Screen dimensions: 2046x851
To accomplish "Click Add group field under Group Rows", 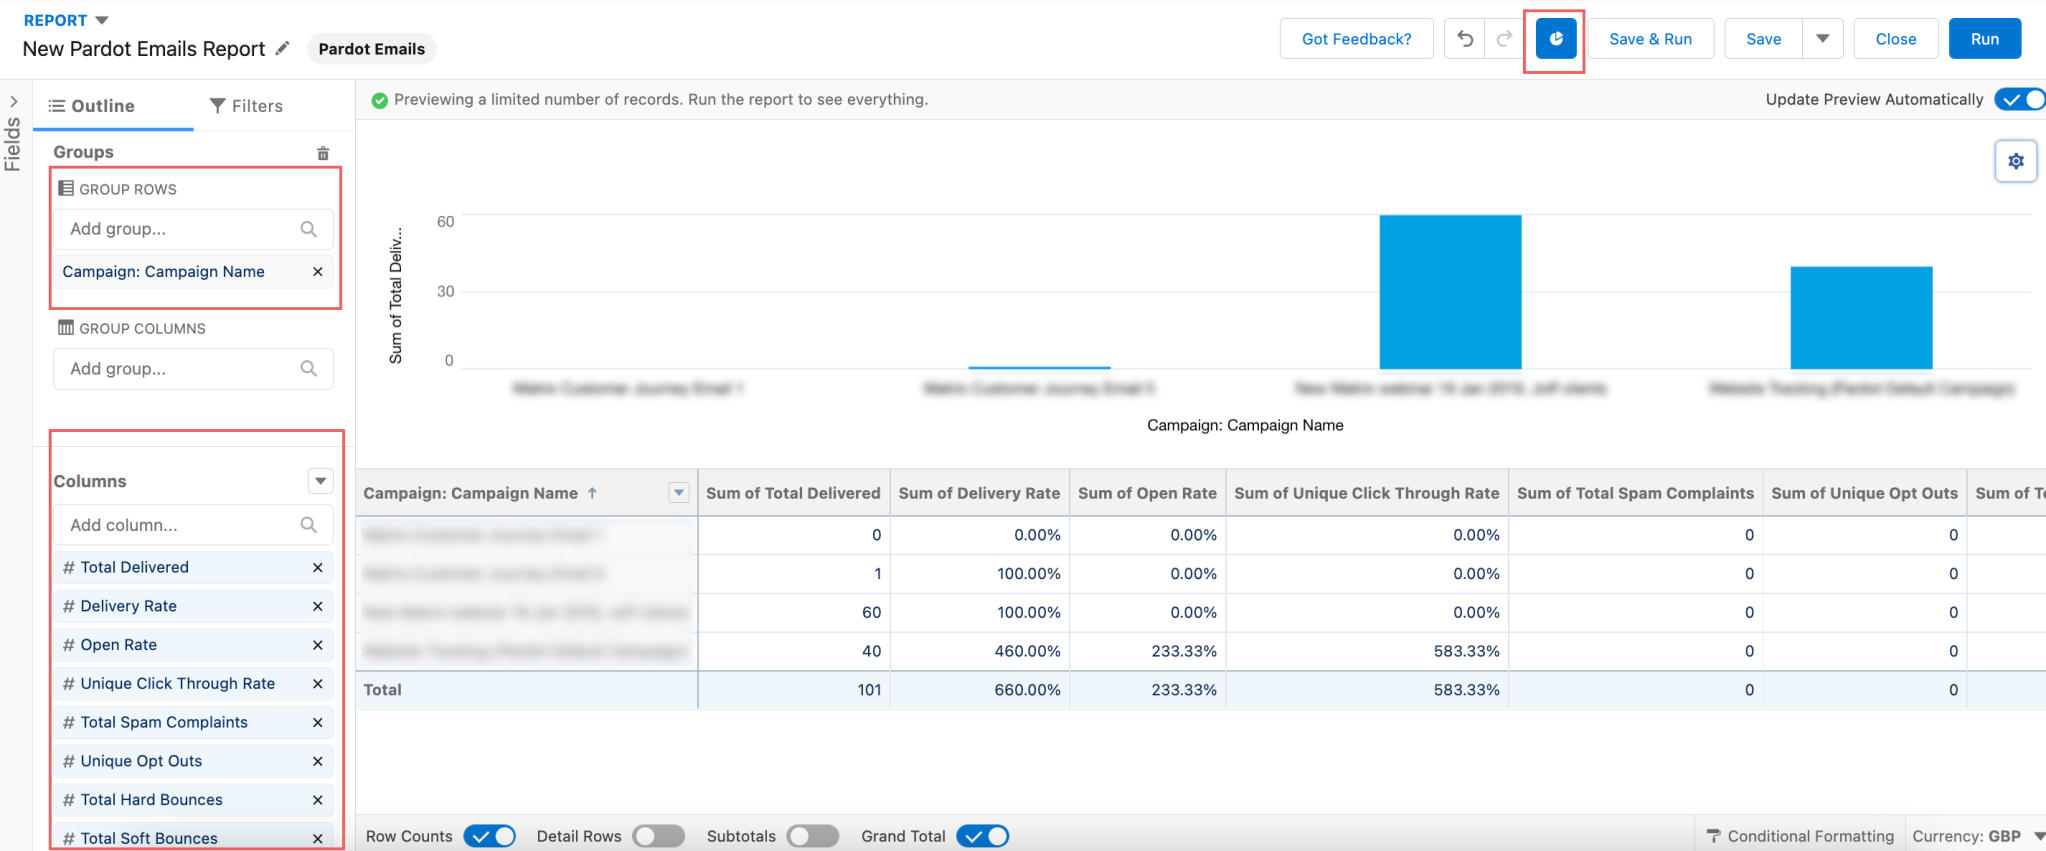I will 193,229.
